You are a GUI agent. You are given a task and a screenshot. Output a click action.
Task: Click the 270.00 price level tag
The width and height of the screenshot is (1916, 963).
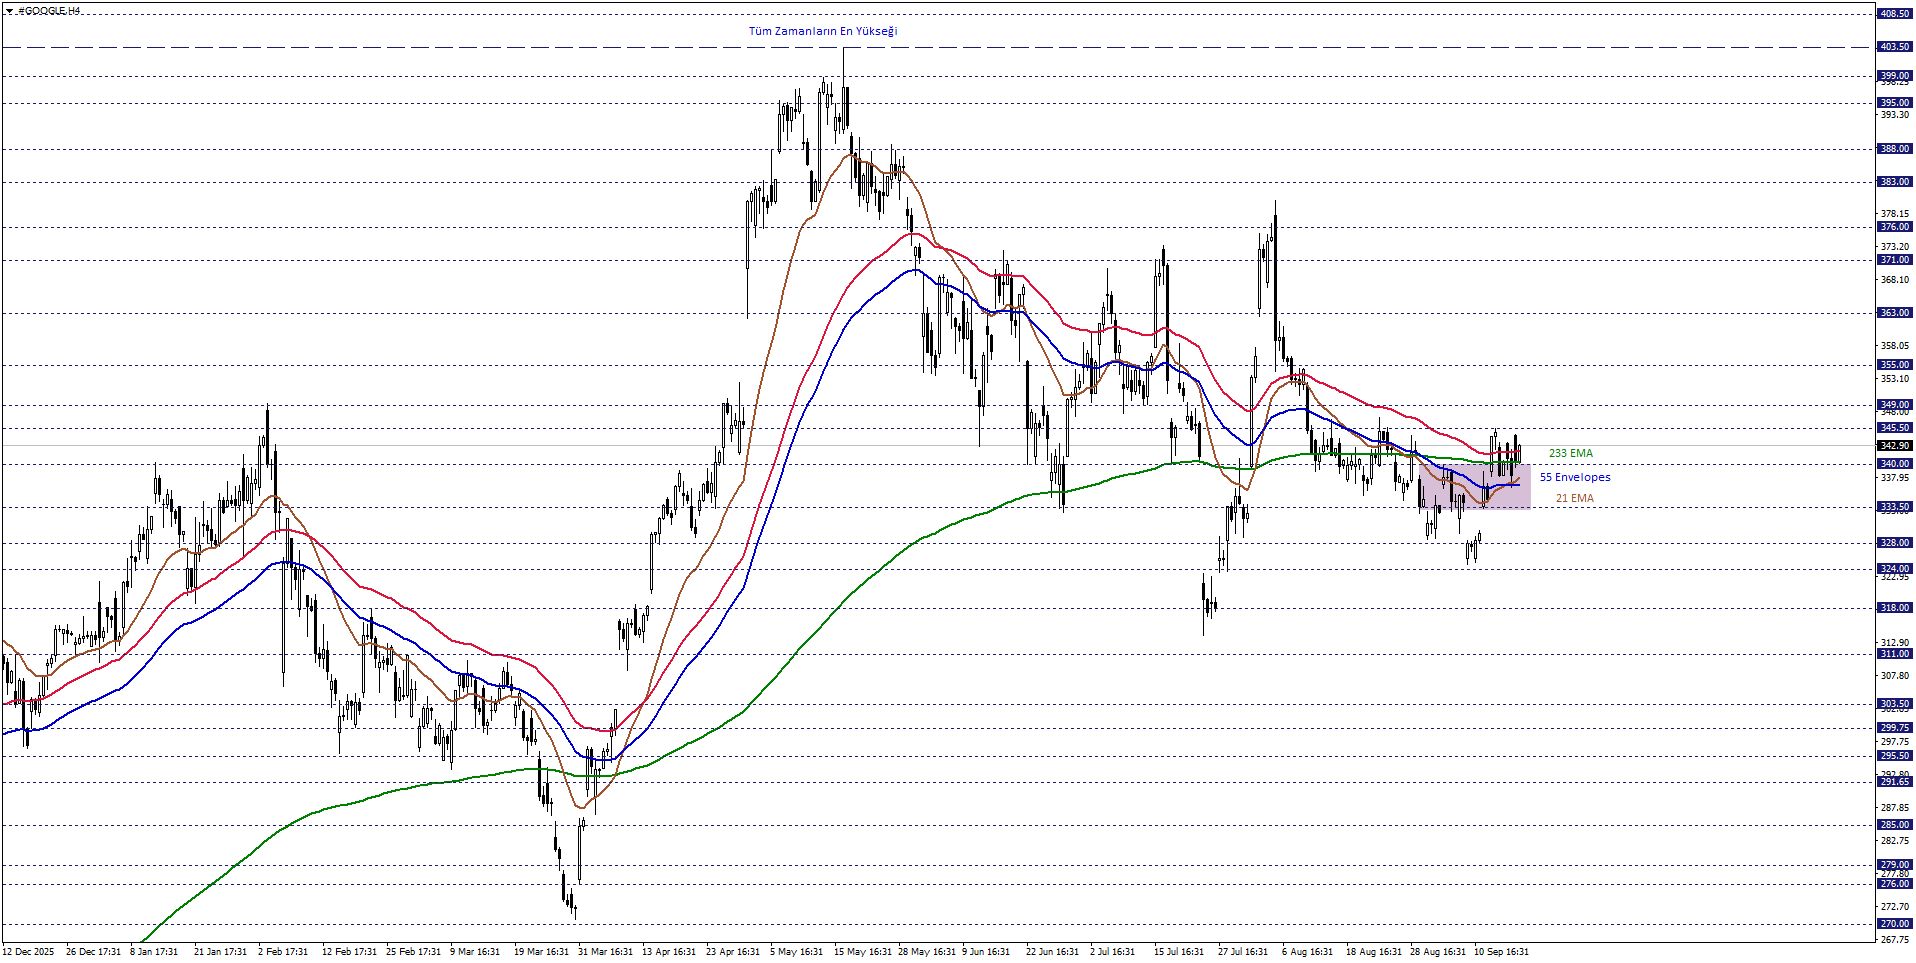tap(1895, 924)
